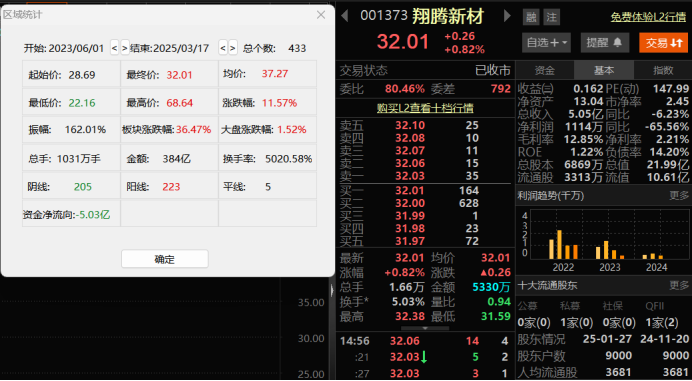Click 2024 bars in profit trend chart

(x=653, y=256)
